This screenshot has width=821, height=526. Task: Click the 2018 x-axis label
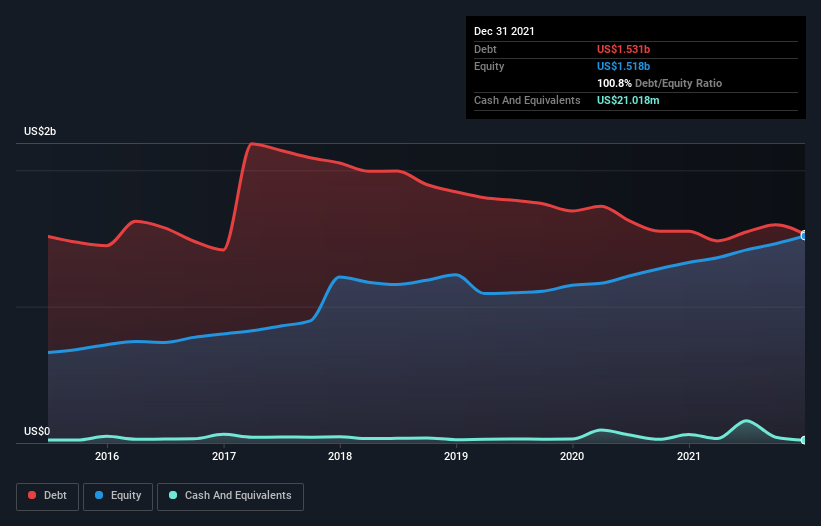[340, 456]
